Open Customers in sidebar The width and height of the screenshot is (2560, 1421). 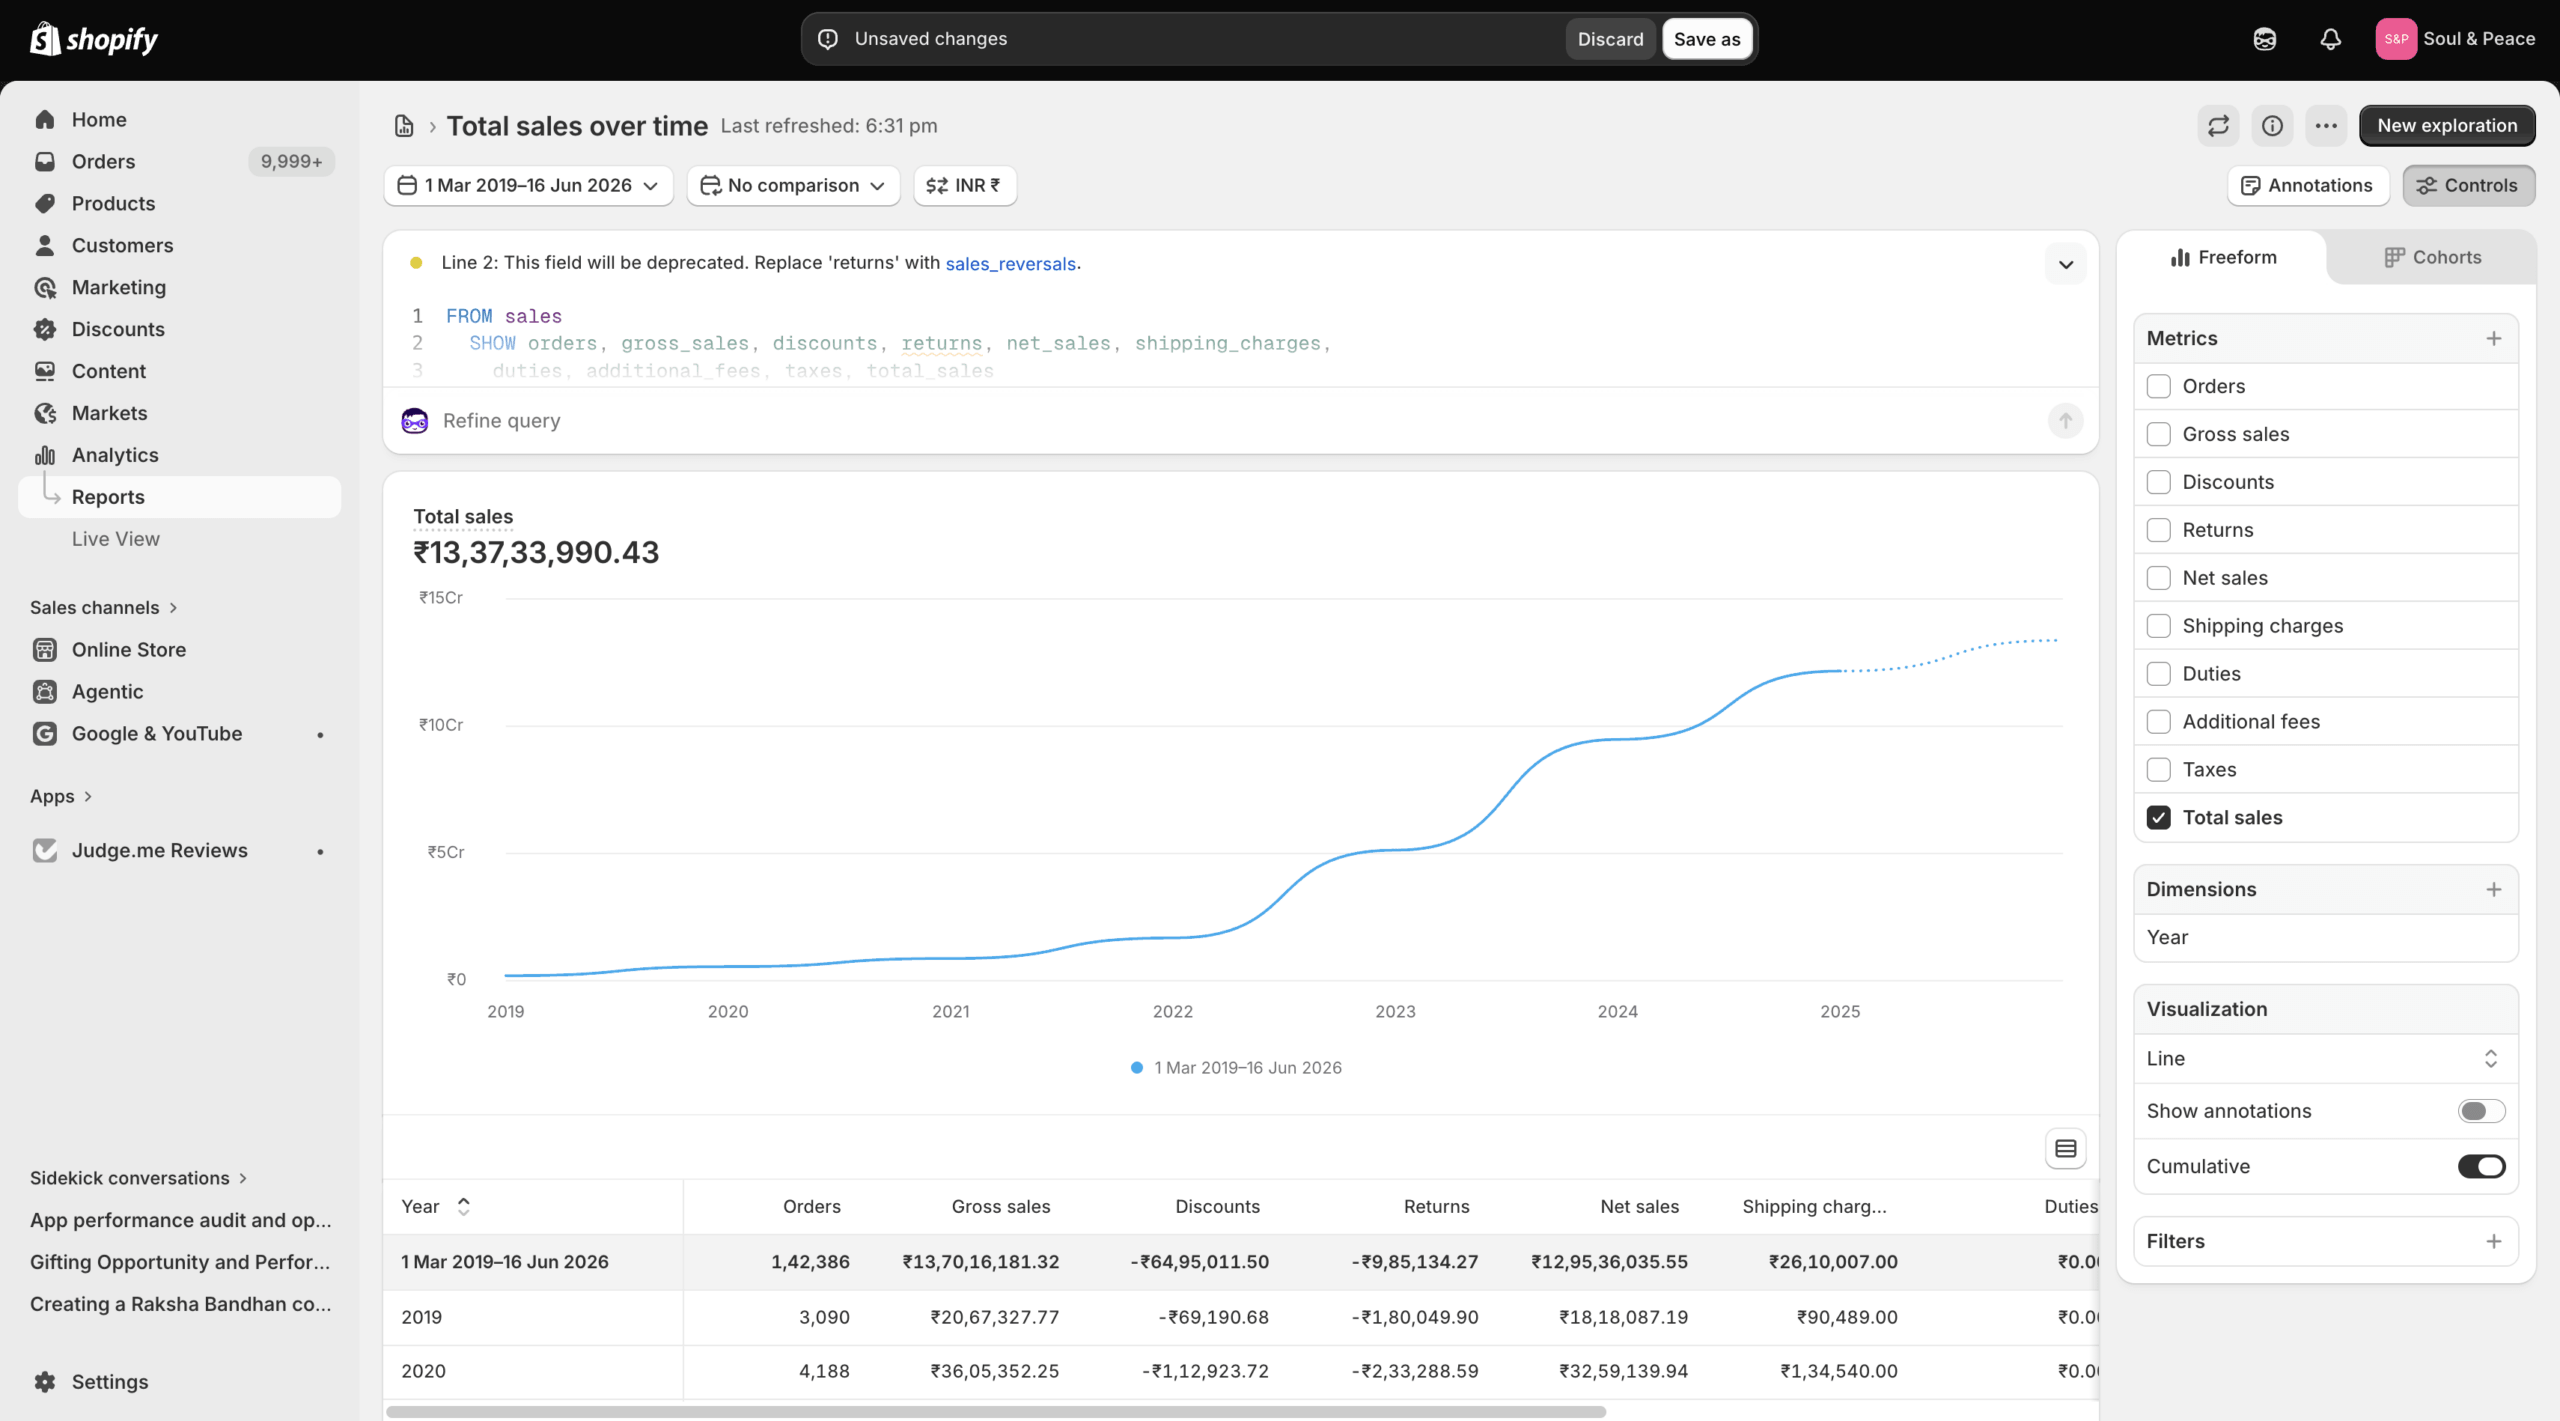click(180, 246)
